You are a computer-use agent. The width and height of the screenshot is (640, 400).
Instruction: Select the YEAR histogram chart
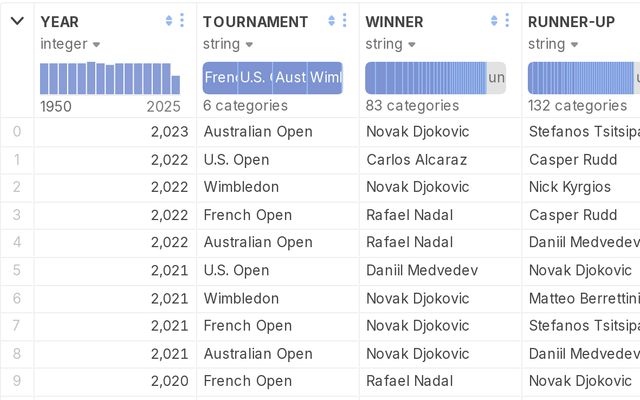pyautogui.click(x=110, y=78)
